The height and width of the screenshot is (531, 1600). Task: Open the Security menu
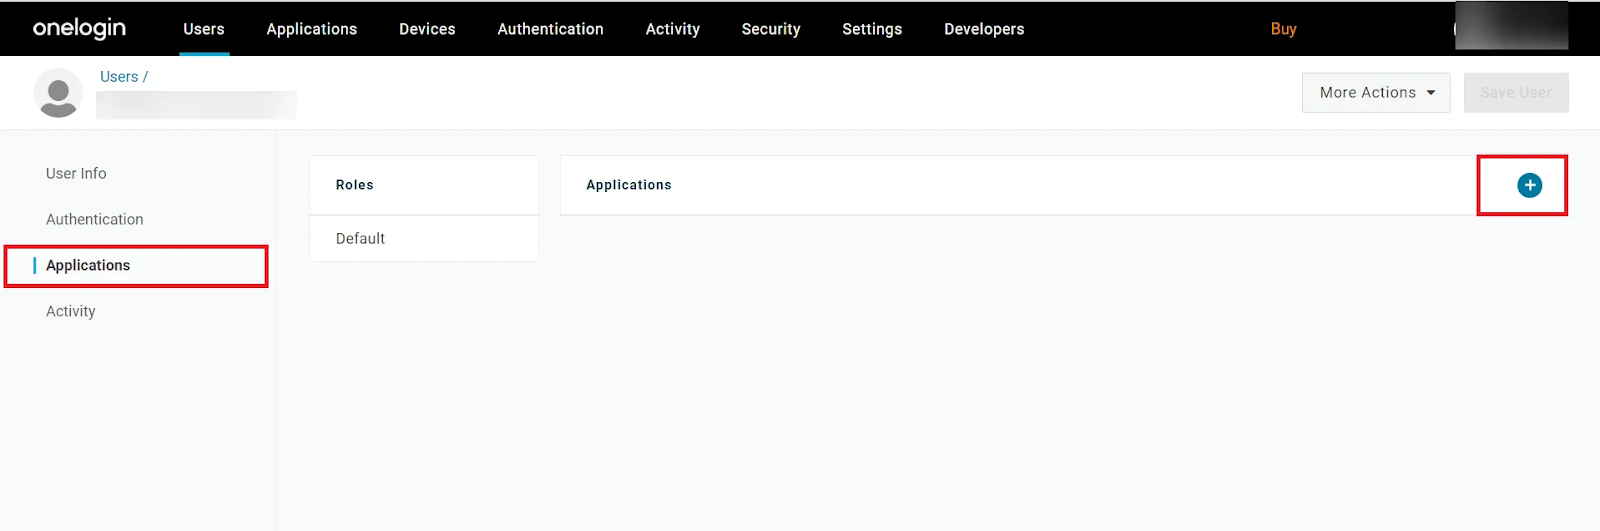(770, 29)
